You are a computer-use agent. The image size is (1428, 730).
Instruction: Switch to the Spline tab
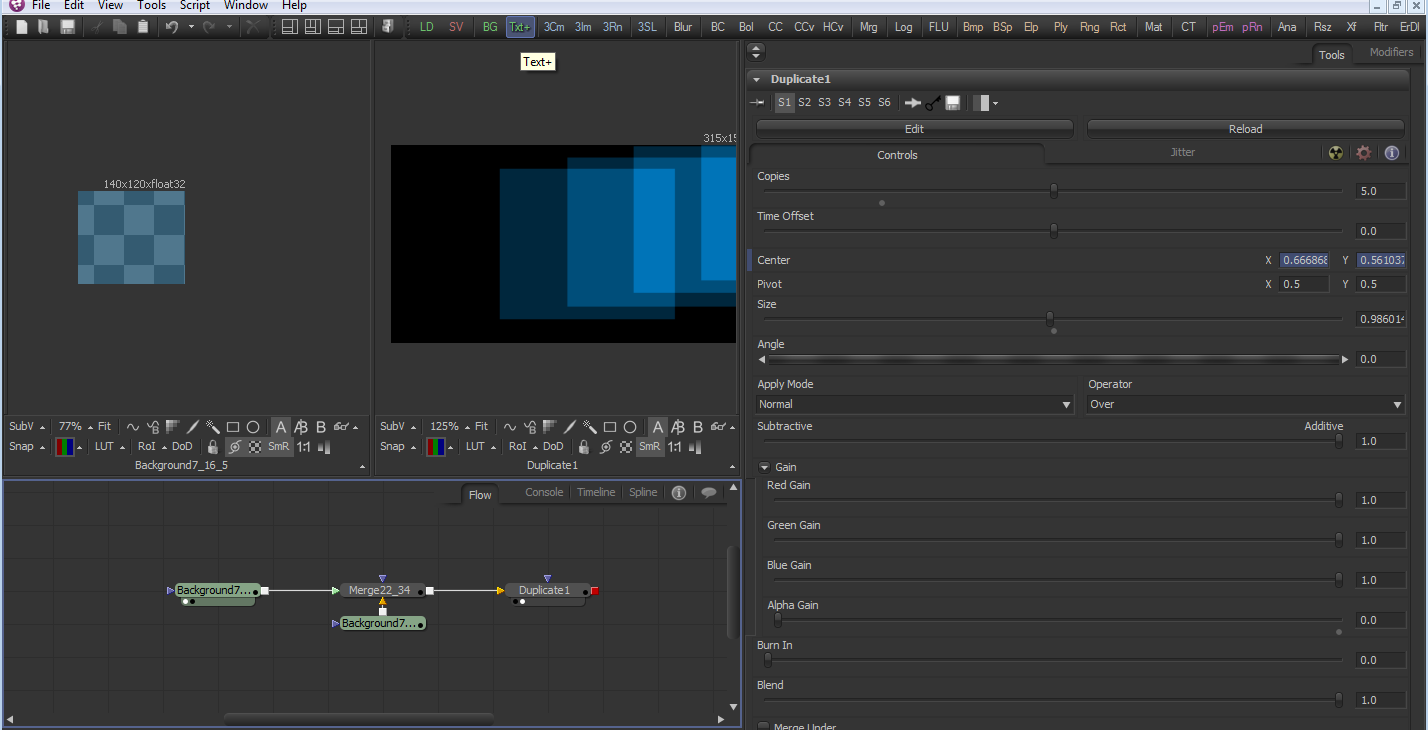tap(643, 493)
